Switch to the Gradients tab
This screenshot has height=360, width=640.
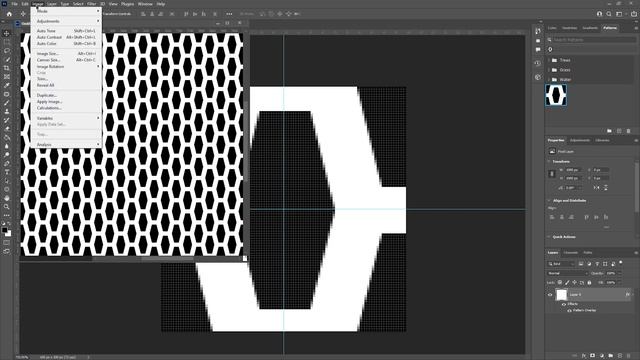tap(590, 28)
